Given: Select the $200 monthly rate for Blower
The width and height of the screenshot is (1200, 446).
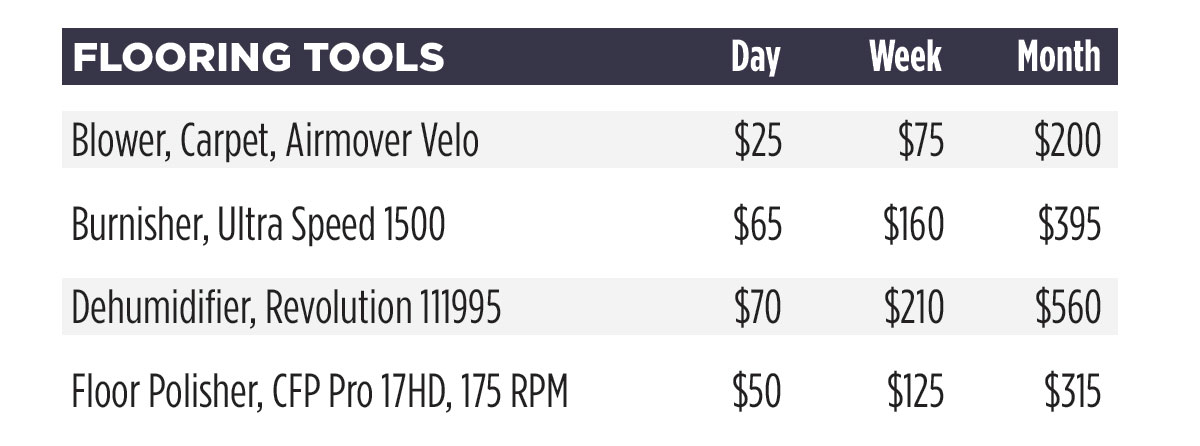Looking at the screenshot, I should click(x=1068, y=142).
